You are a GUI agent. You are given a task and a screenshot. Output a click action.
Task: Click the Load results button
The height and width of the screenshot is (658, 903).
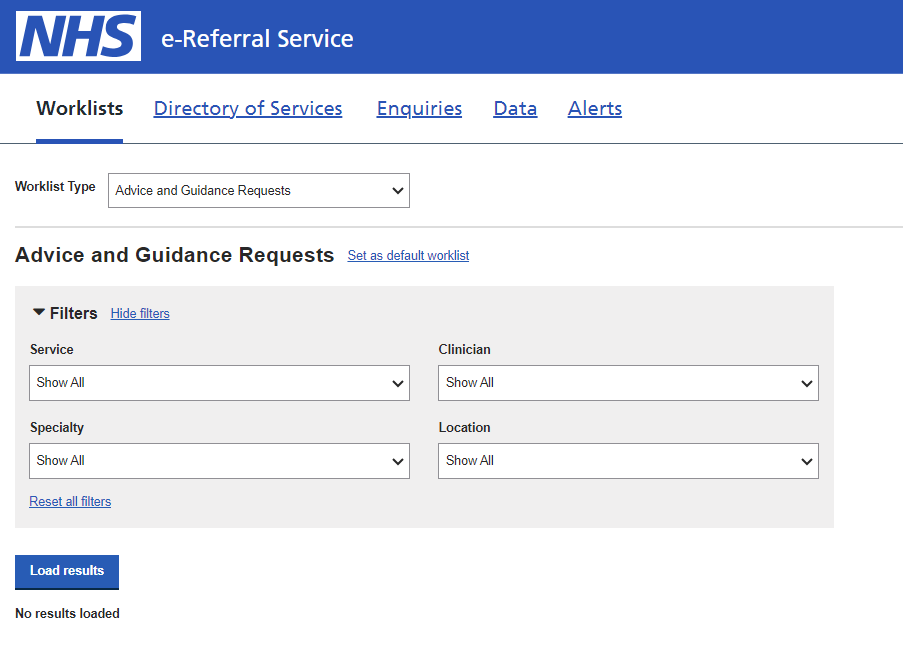67,572
